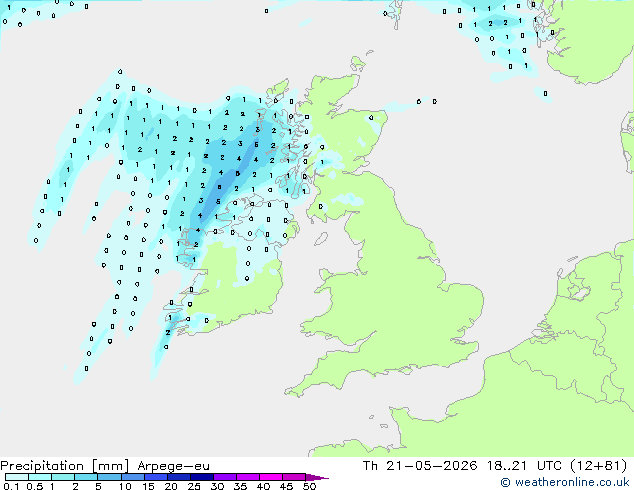This screenshot has width=634, height=490.
Task: Click the '0.5' legend value
Action: pos(35,486)
